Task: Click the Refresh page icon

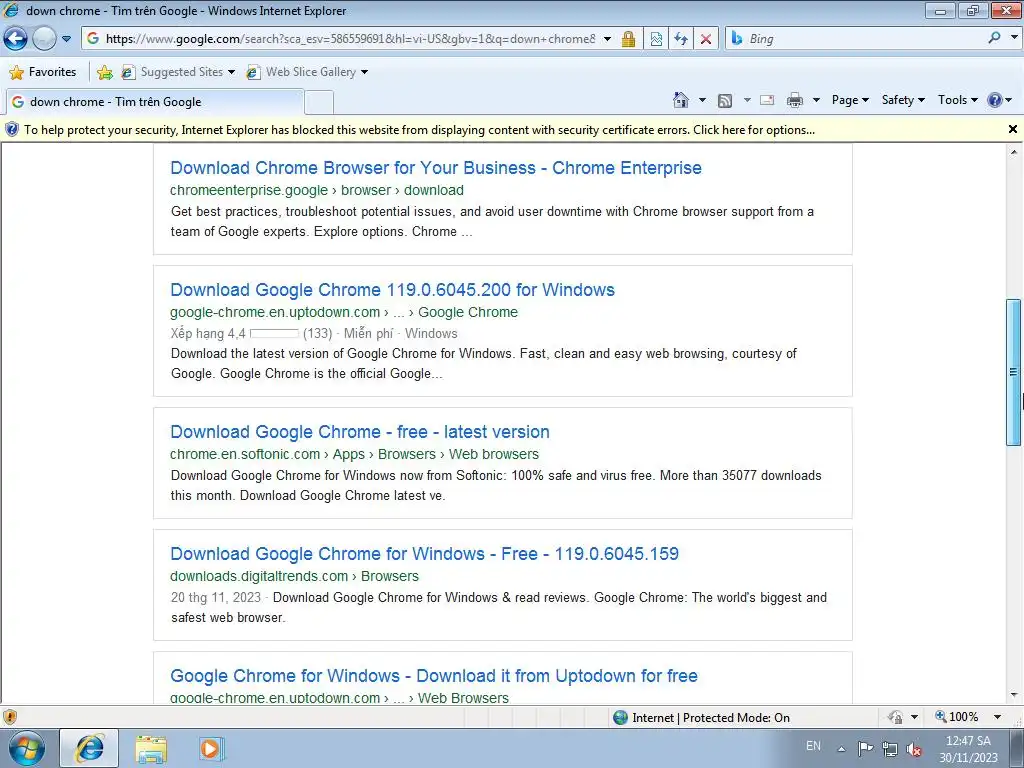Action: coord(680,39)
